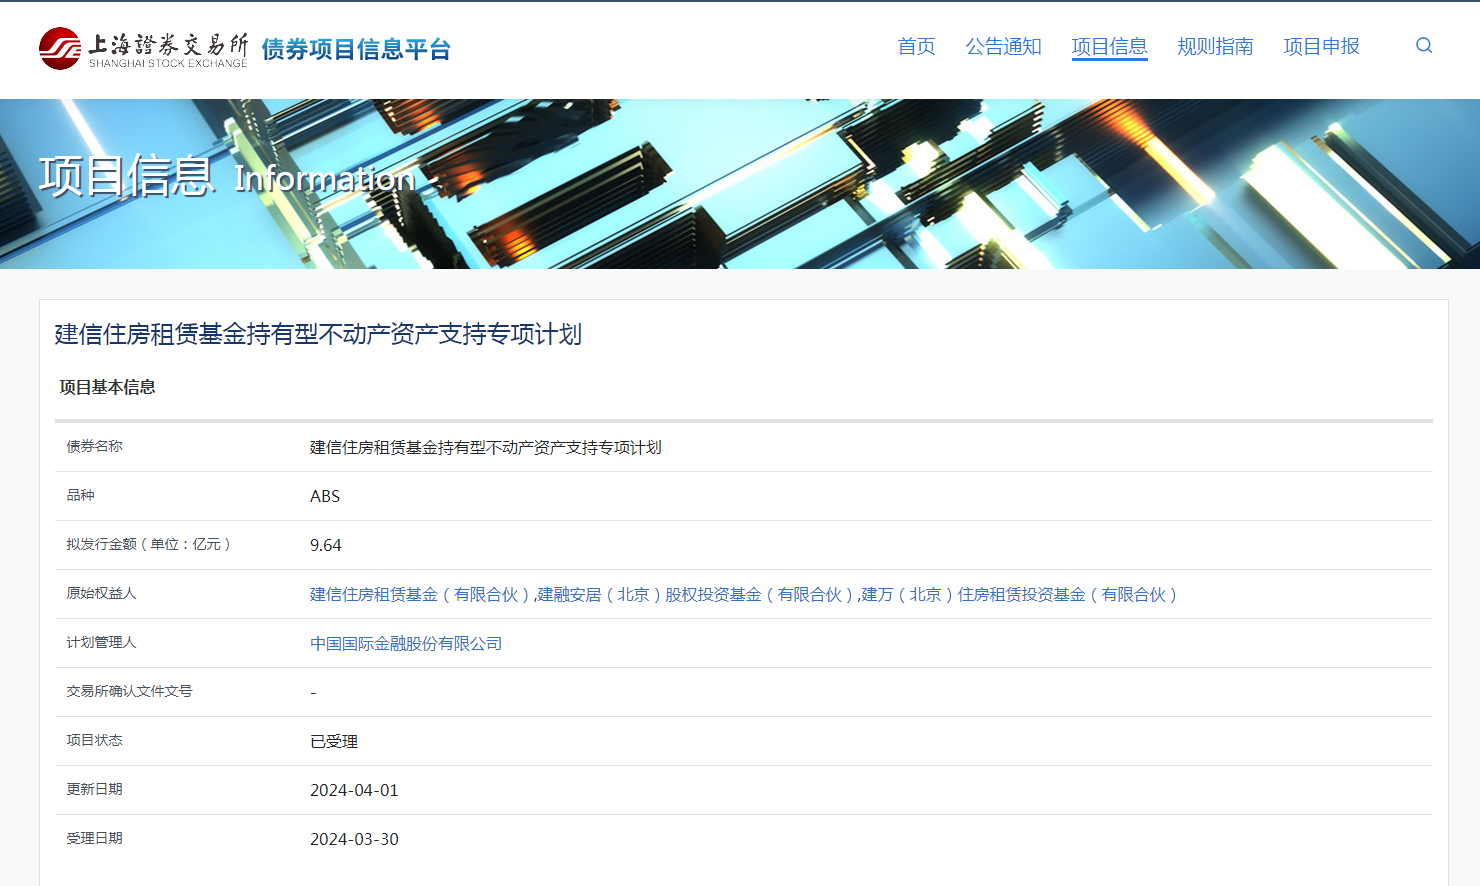Screen dimensions: 1480x886
Task: Click the 上海证券交易所 logo text
Action: 168,46
